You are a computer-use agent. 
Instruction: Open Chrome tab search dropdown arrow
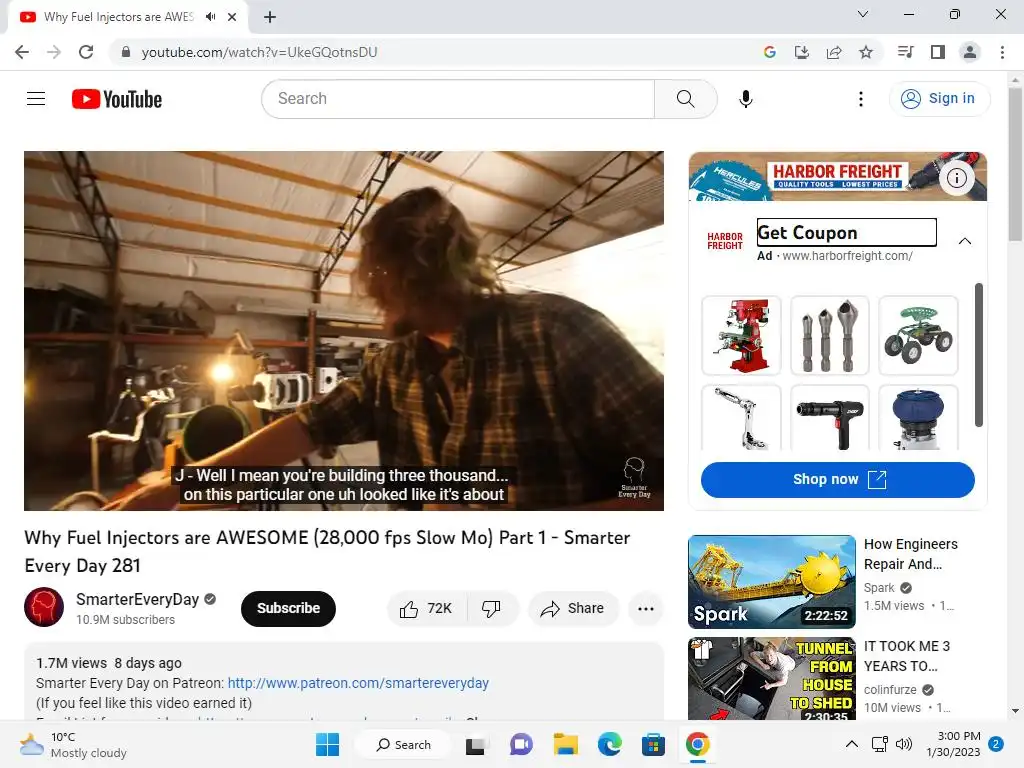click(862, 14)
